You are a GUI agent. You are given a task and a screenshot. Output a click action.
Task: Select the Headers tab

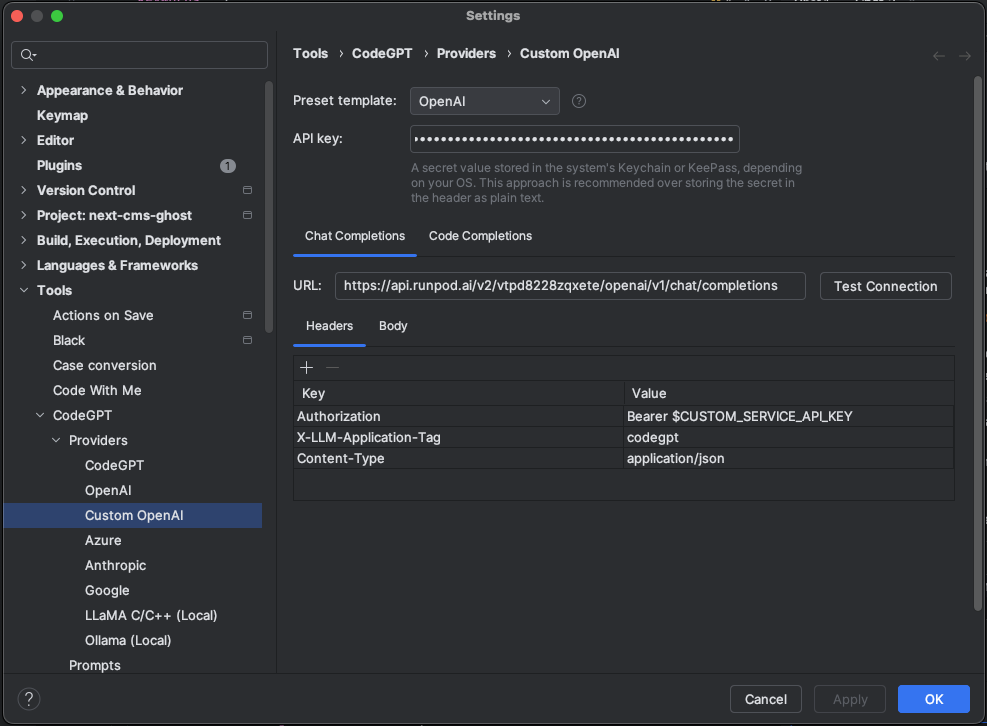click(329, 326)
